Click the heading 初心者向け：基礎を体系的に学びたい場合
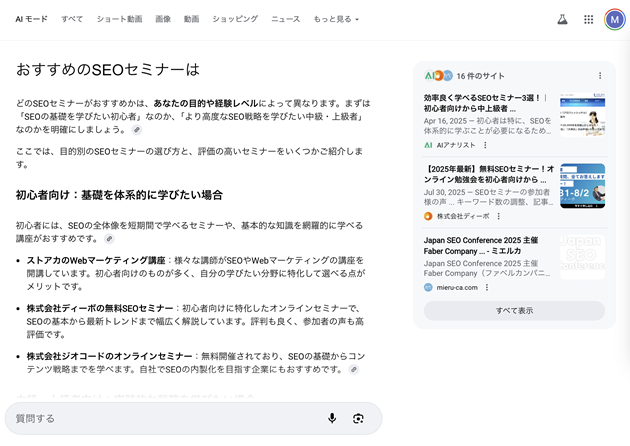Viewport: 630px width, 446px height. tap(119, 195)
